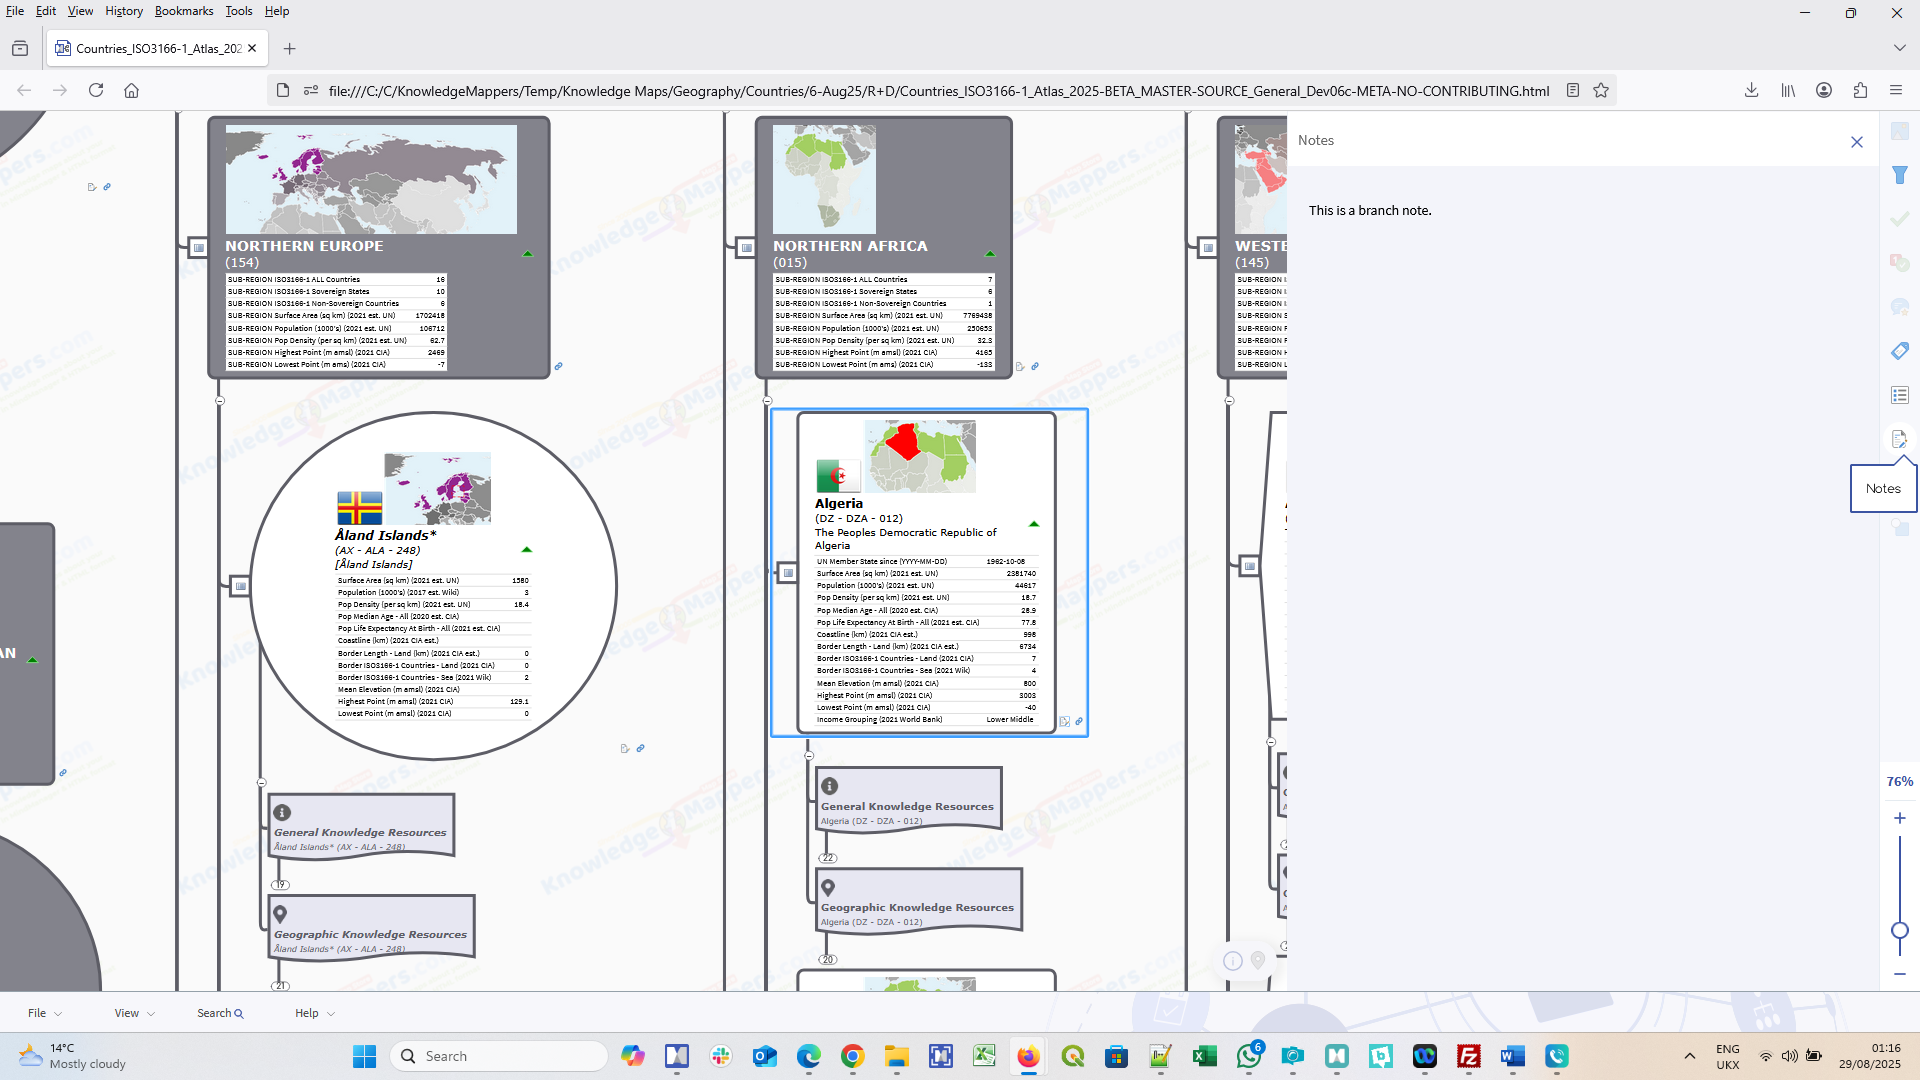The height and width of the screenshot is (1080, 1920).
Task: Open the checkmark task panel icon
Action: pos(1900,219)
